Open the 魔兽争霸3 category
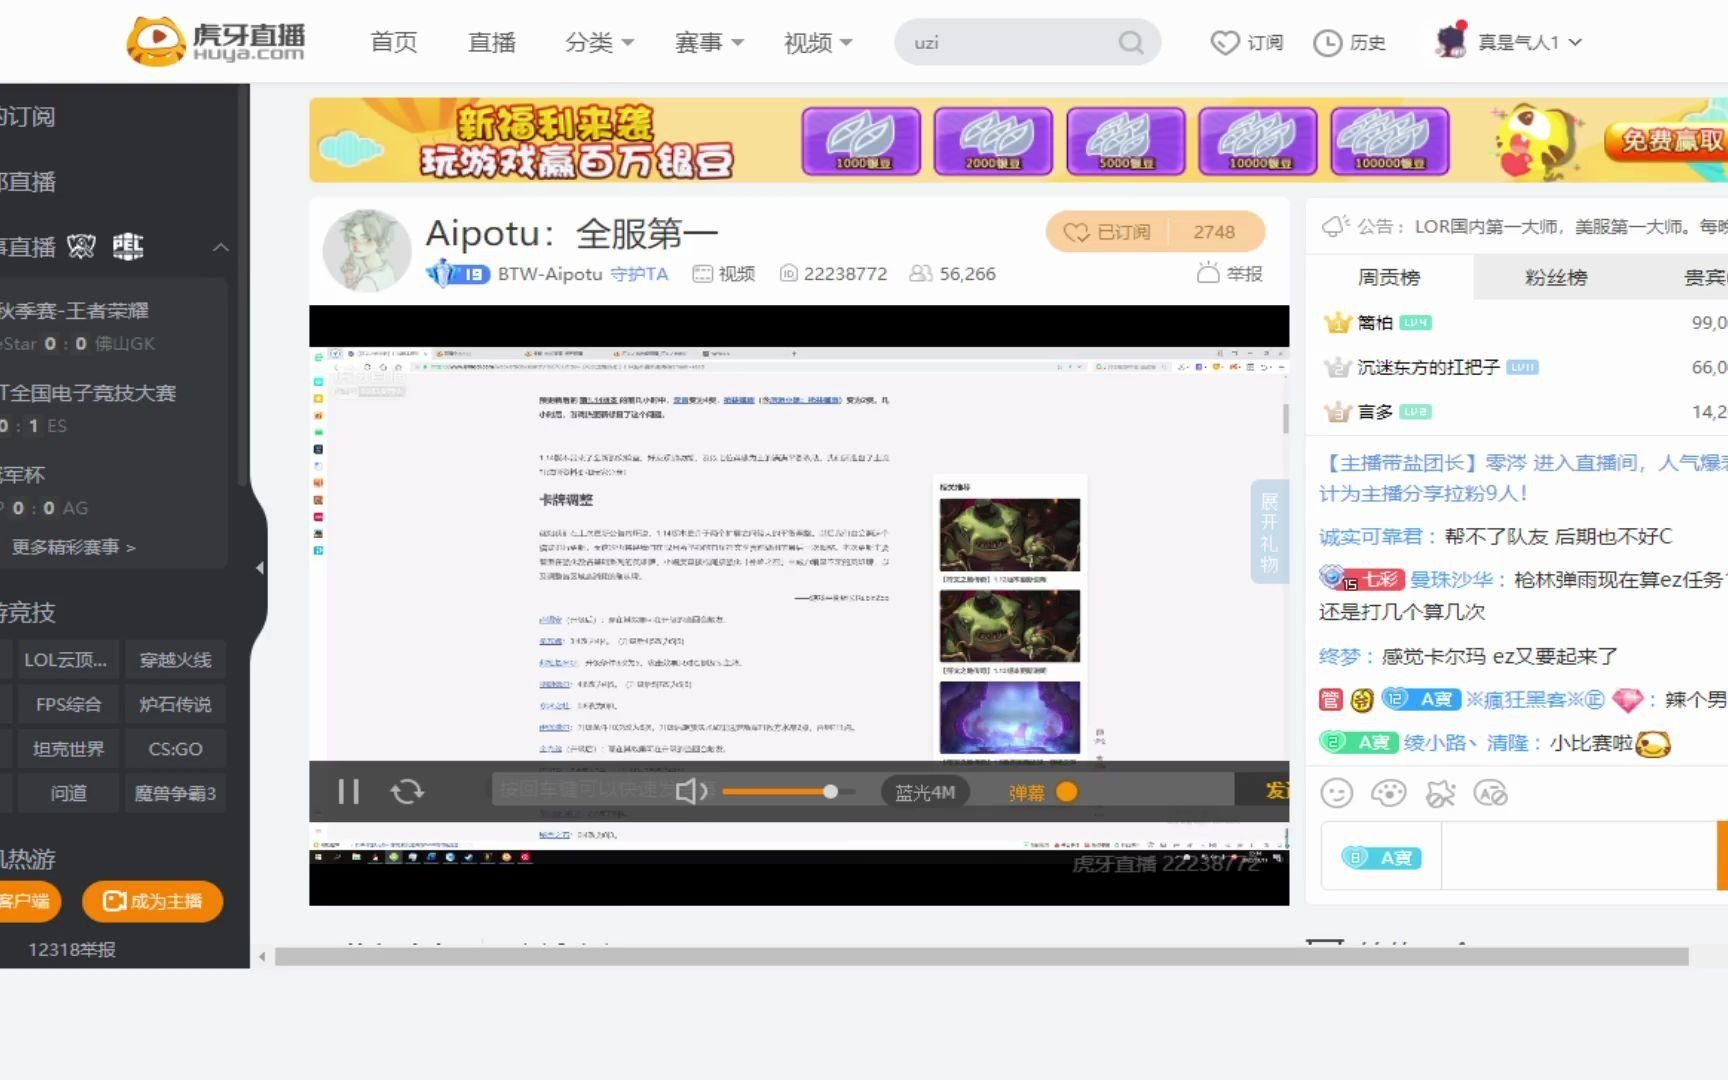This screenshot has height=1080, width=1728. 175,793
